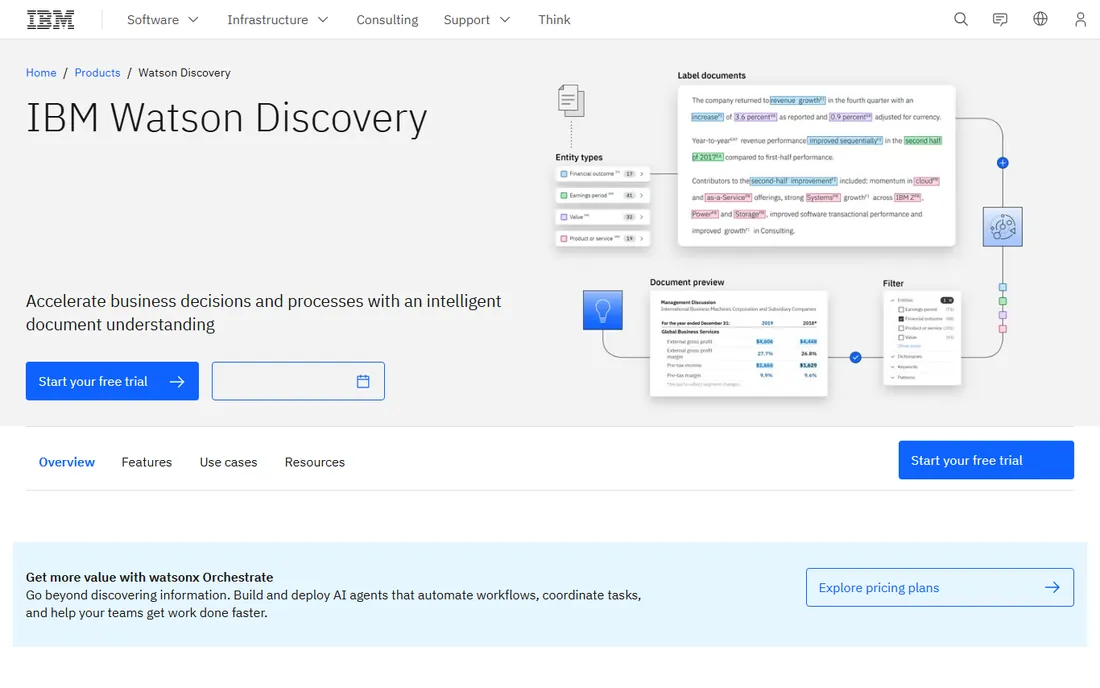Click the '3.6 percent' highlighted value
Image resolution: width=1100 pixels, height=688 pixels.
click(756, 117)
